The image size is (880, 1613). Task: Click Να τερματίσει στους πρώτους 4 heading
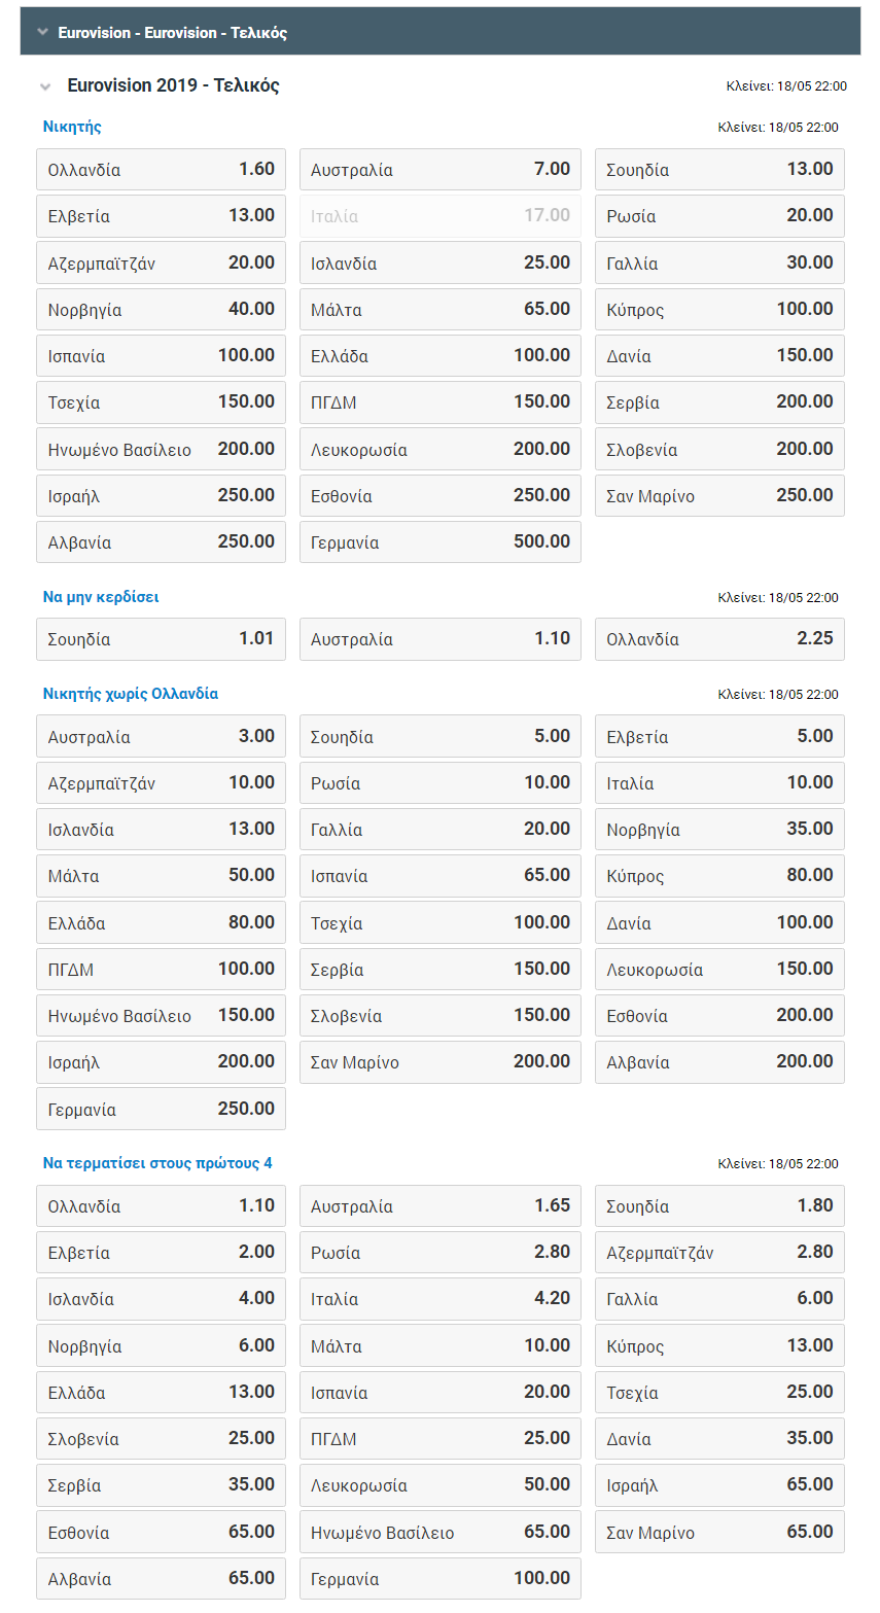point(157,1163)
